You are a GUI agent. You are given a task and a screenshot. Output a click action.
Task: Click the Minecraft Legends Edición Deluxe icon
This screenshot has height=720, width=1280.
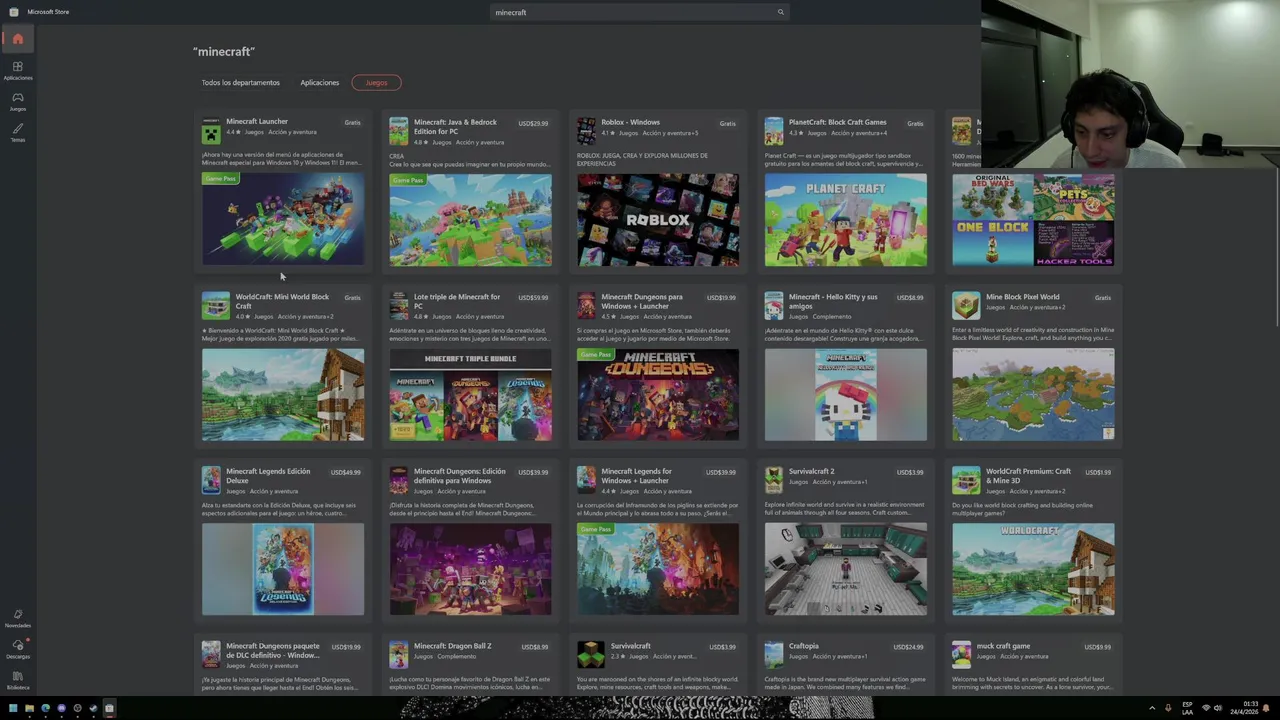211,480
